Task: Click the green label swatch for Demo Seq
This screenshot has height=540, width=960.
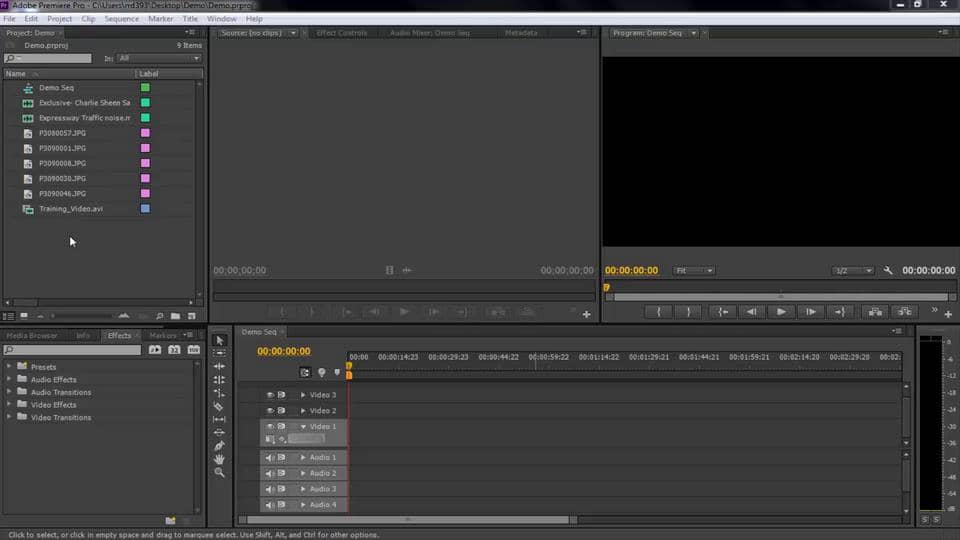Action: coord(145,88)
